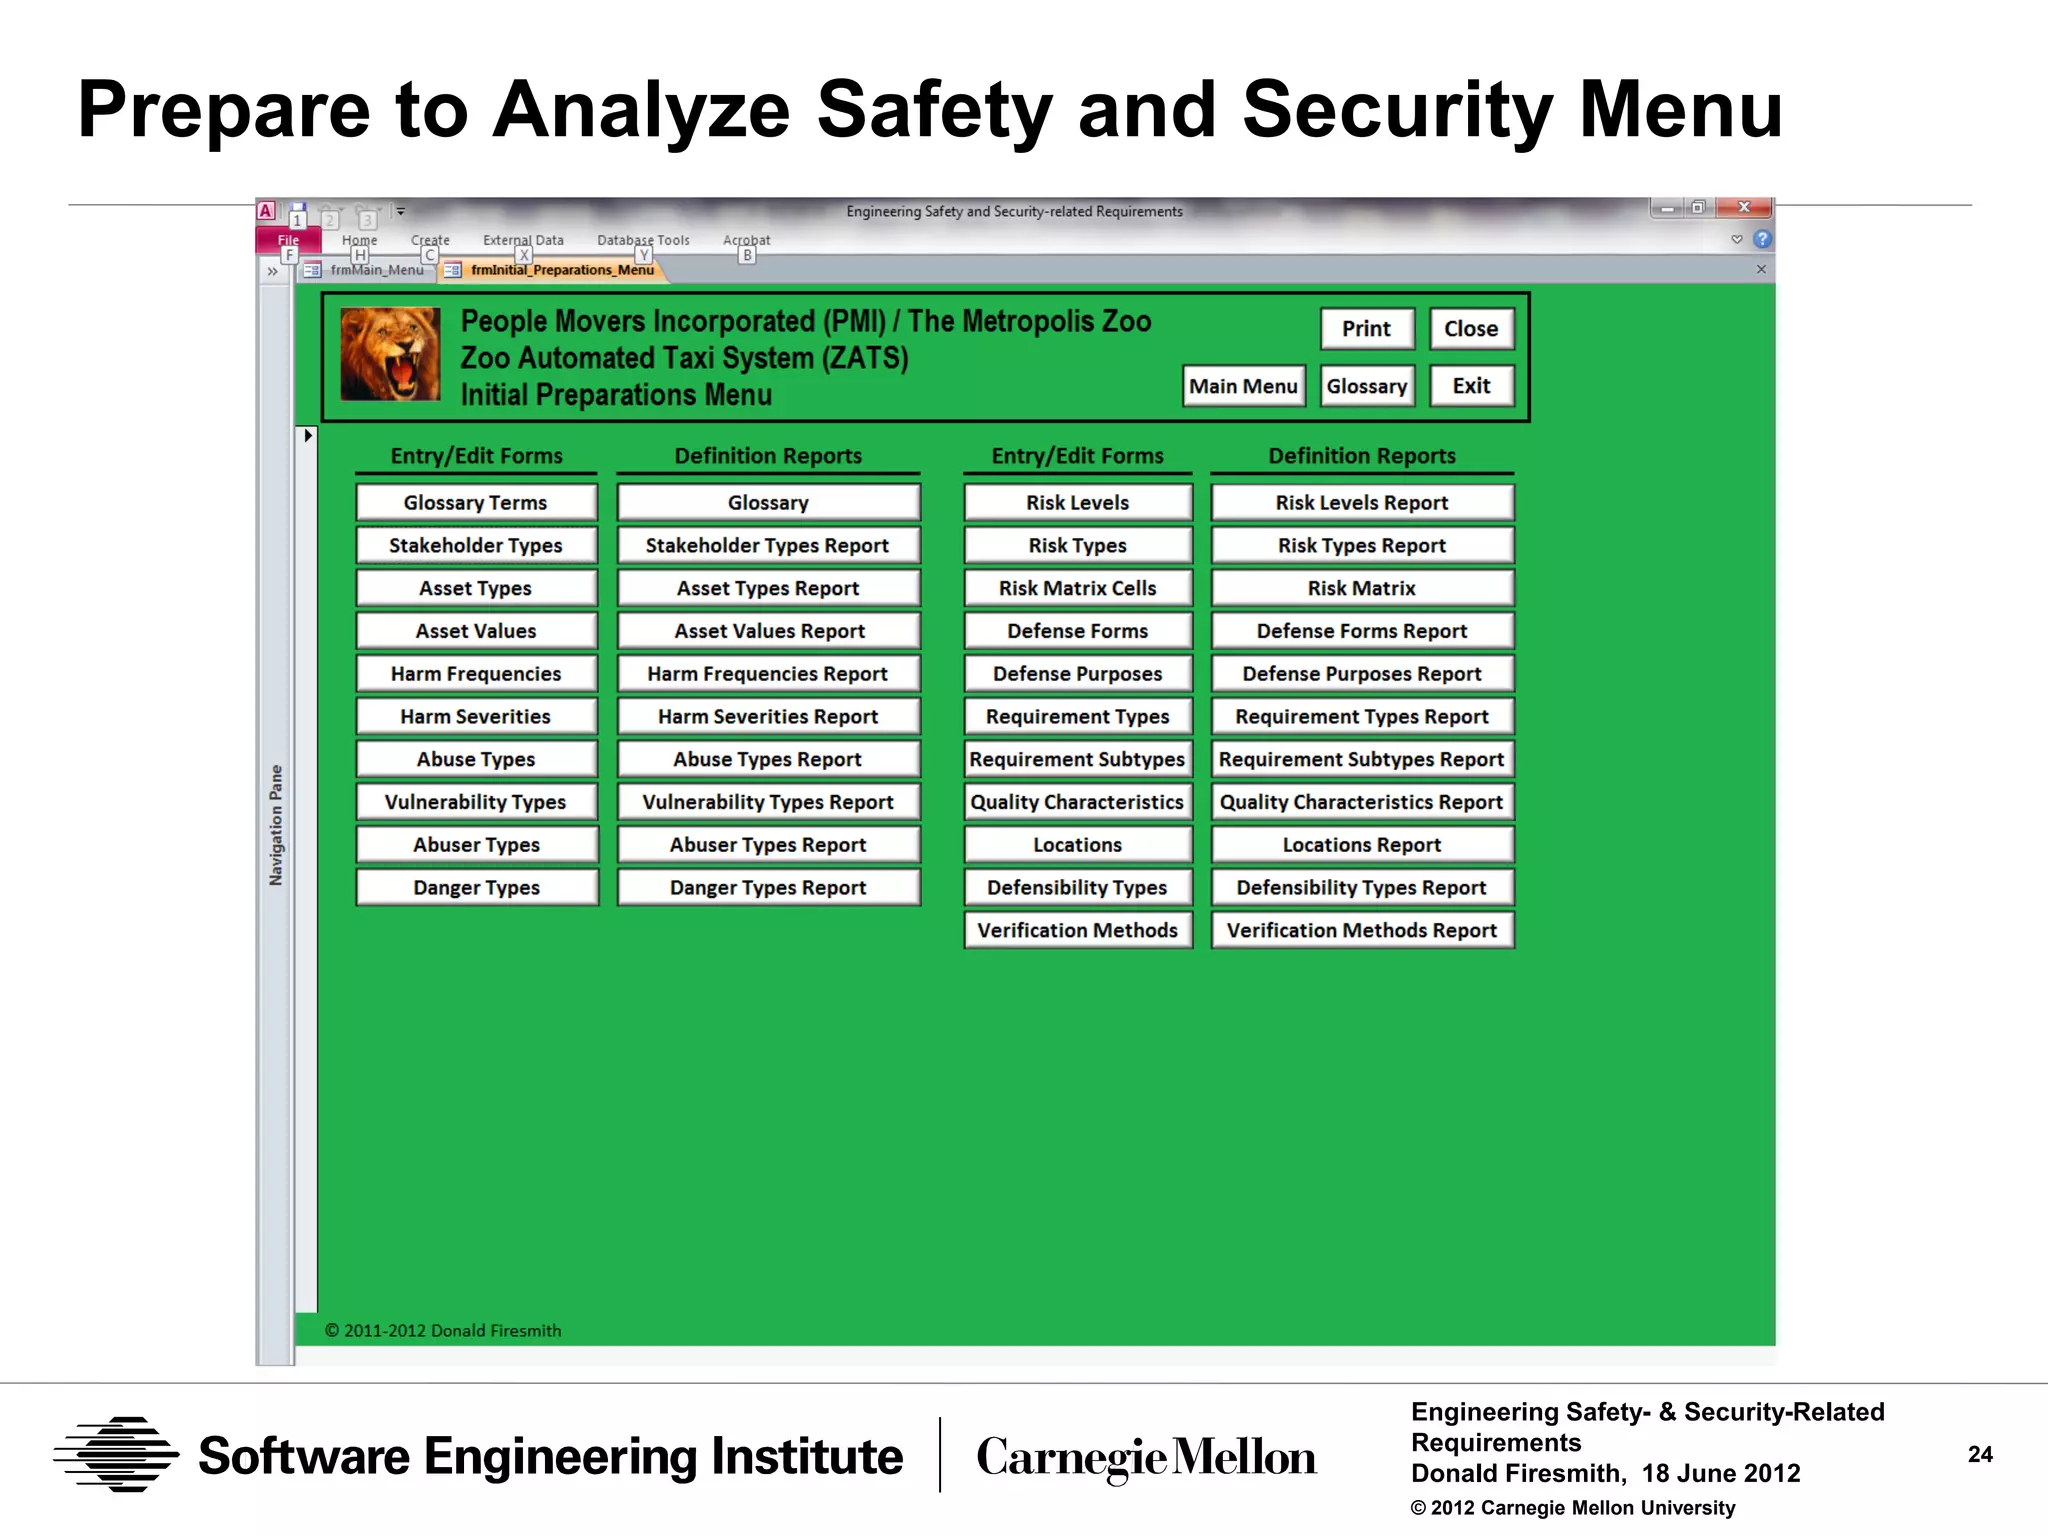
Task: Switch to the frmMain_Menu document tab
Action: pyautogui.click(x=366, y=270)
